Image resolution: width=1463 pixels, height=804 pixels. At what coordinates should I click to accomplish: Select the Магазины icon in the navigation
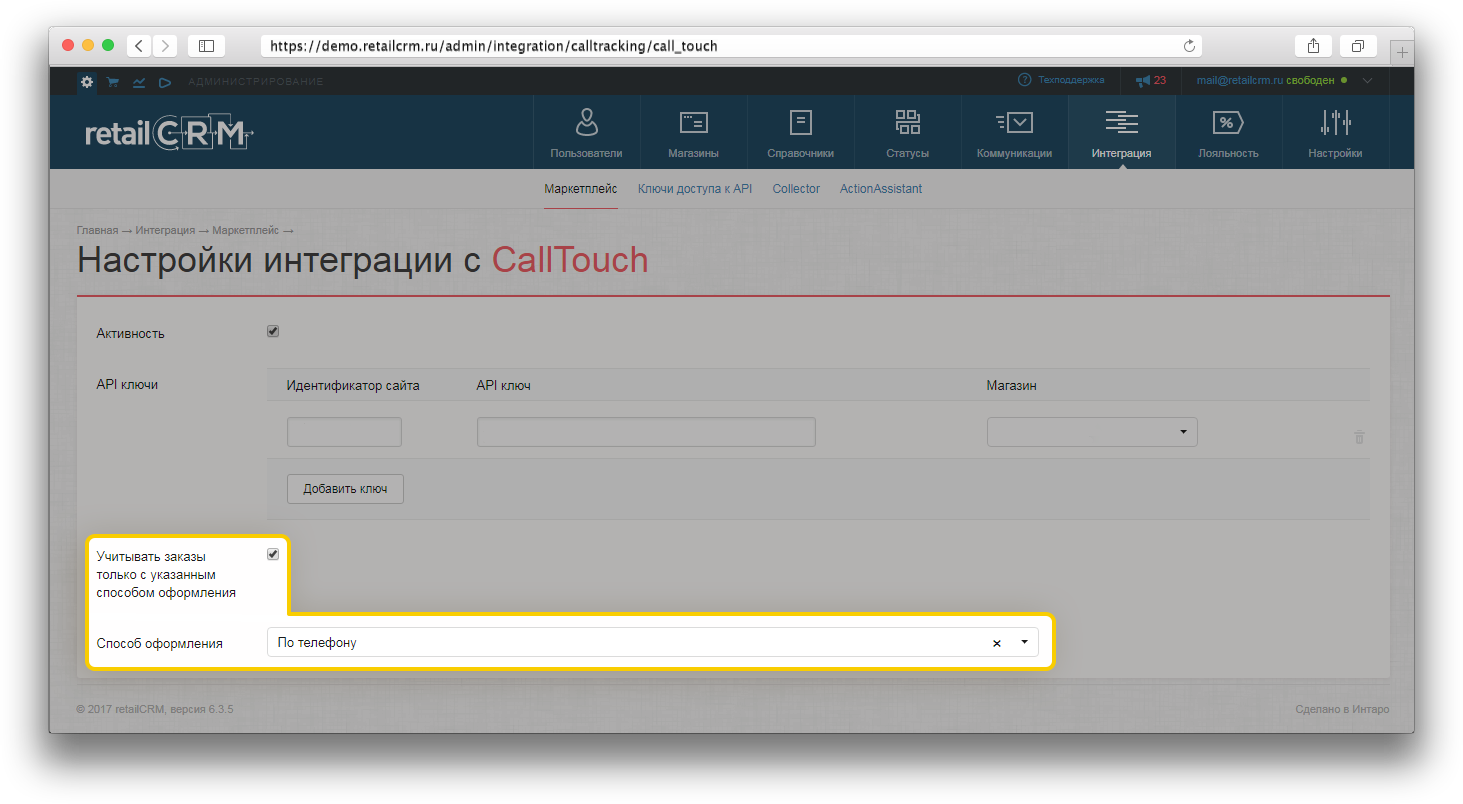click(693, 122)
